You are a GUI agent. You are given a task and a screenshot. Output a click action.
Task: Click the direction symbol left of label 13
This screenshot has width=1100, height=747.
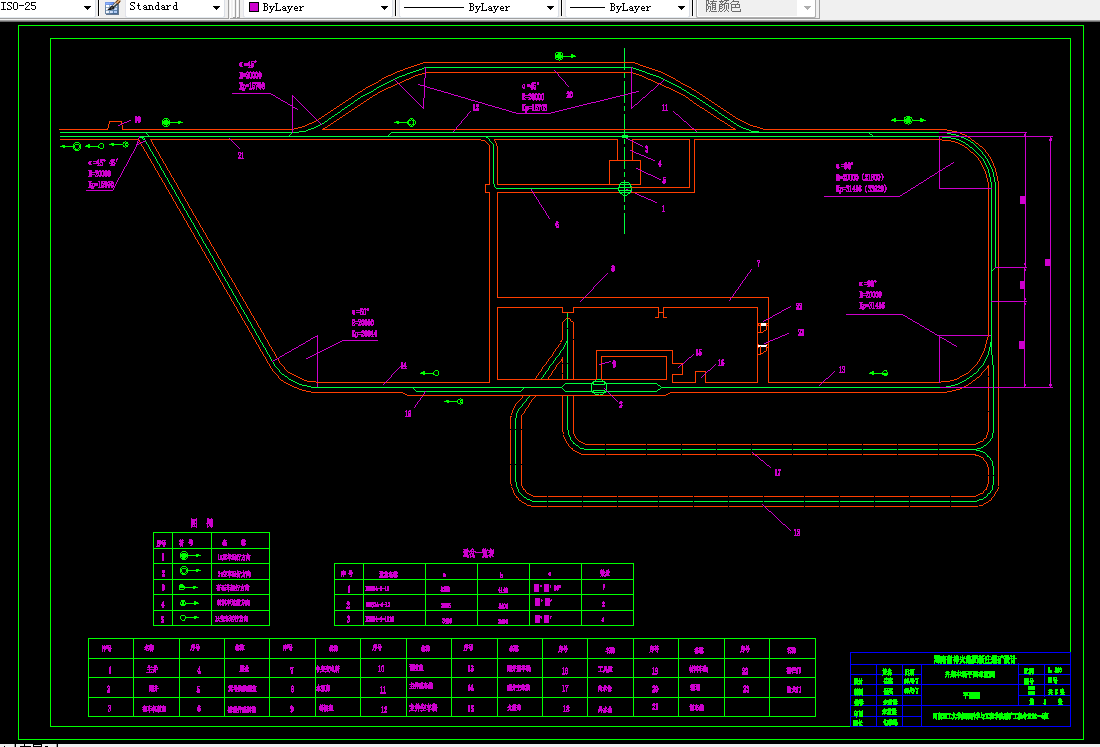pos(879,373)
